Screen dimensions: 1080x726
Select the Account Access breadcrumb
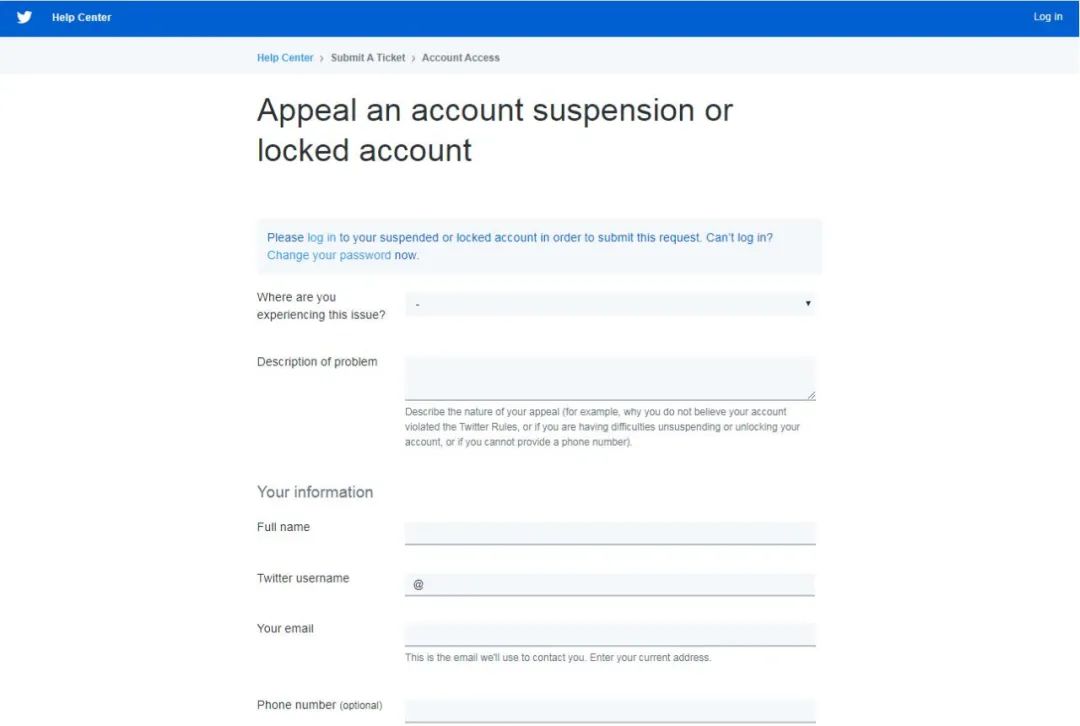coord(460,58)
